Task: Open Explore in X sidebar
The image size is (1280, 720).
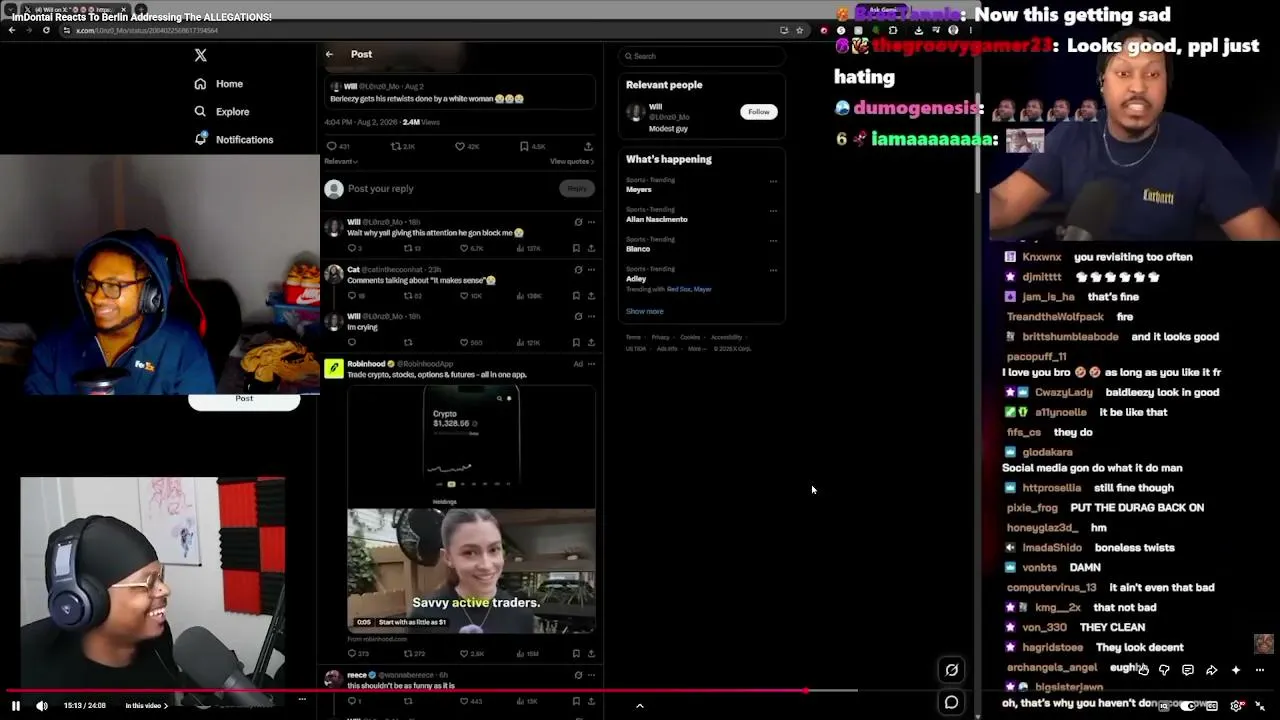Action: (x=222, y=112)
